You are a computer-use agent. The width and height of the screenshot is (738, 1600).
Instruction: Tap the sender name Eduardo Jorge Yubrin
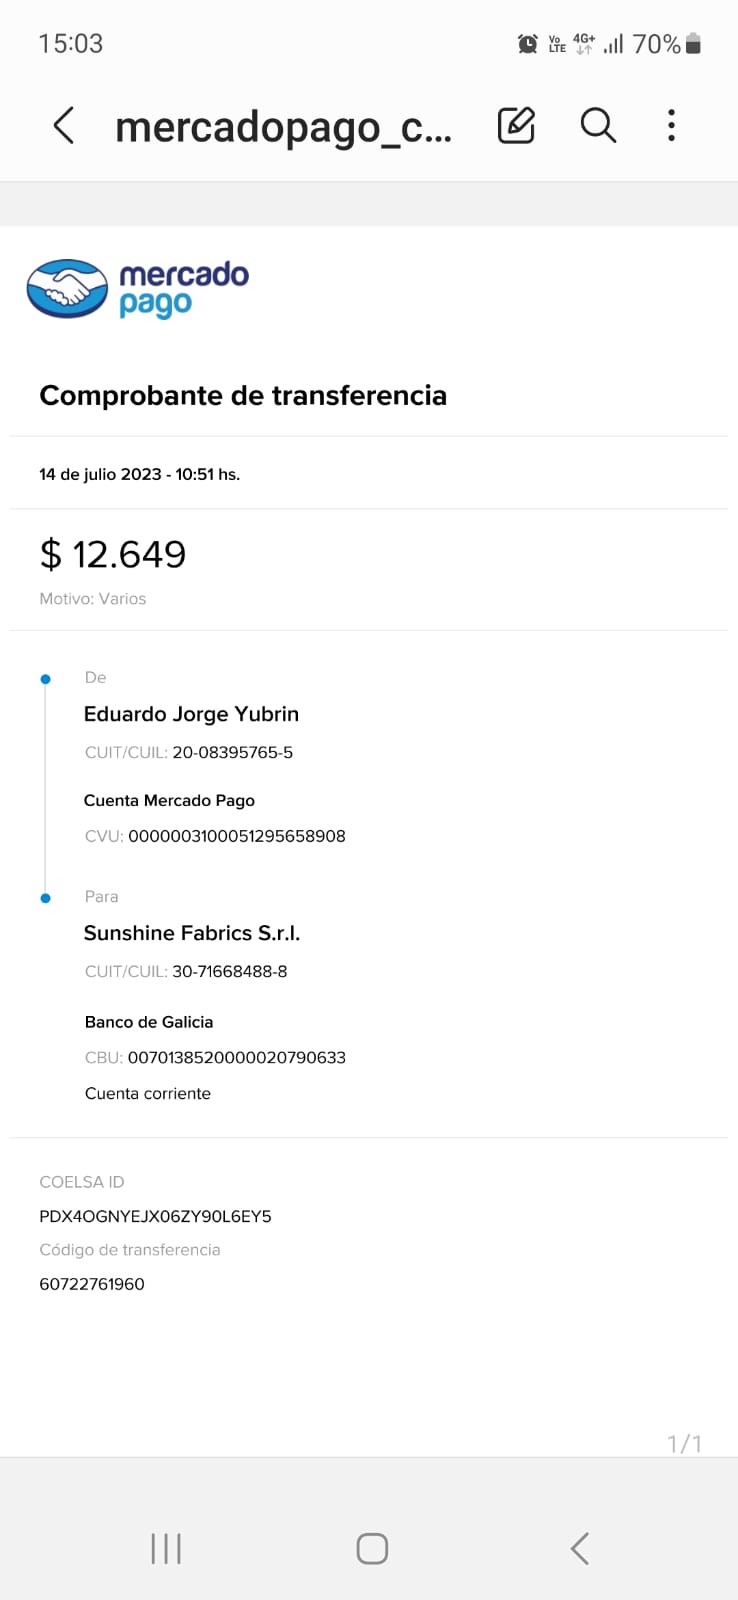191,714
